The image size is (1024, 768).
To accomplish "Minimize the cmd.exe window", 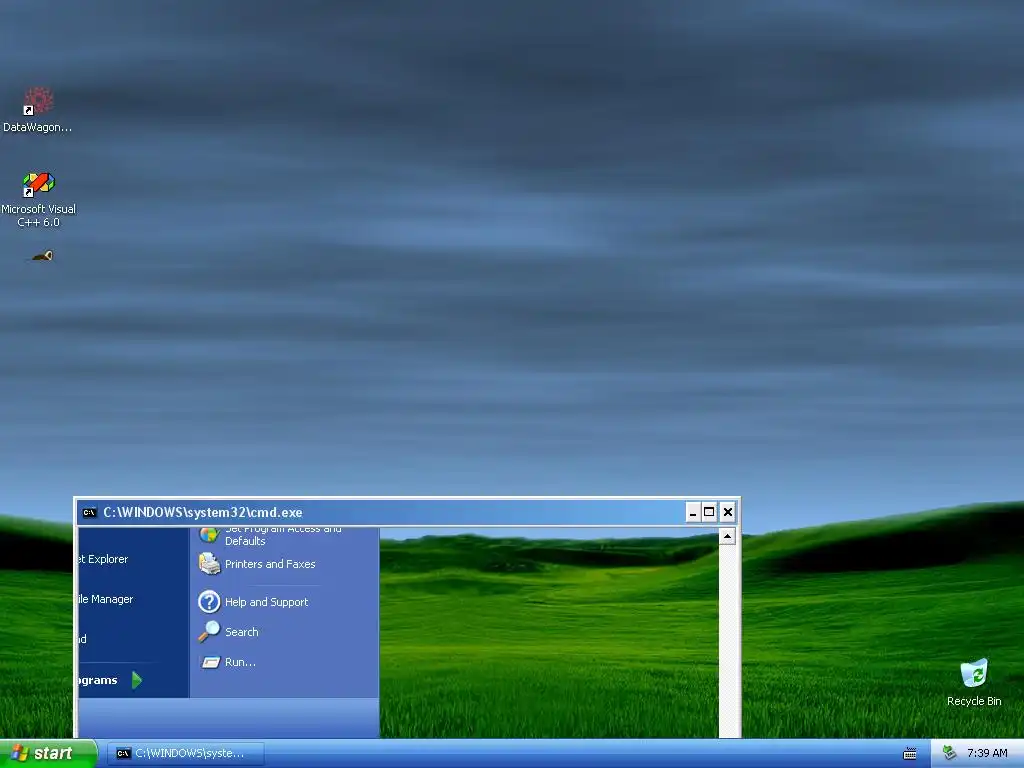I will (x=693, y=513).
